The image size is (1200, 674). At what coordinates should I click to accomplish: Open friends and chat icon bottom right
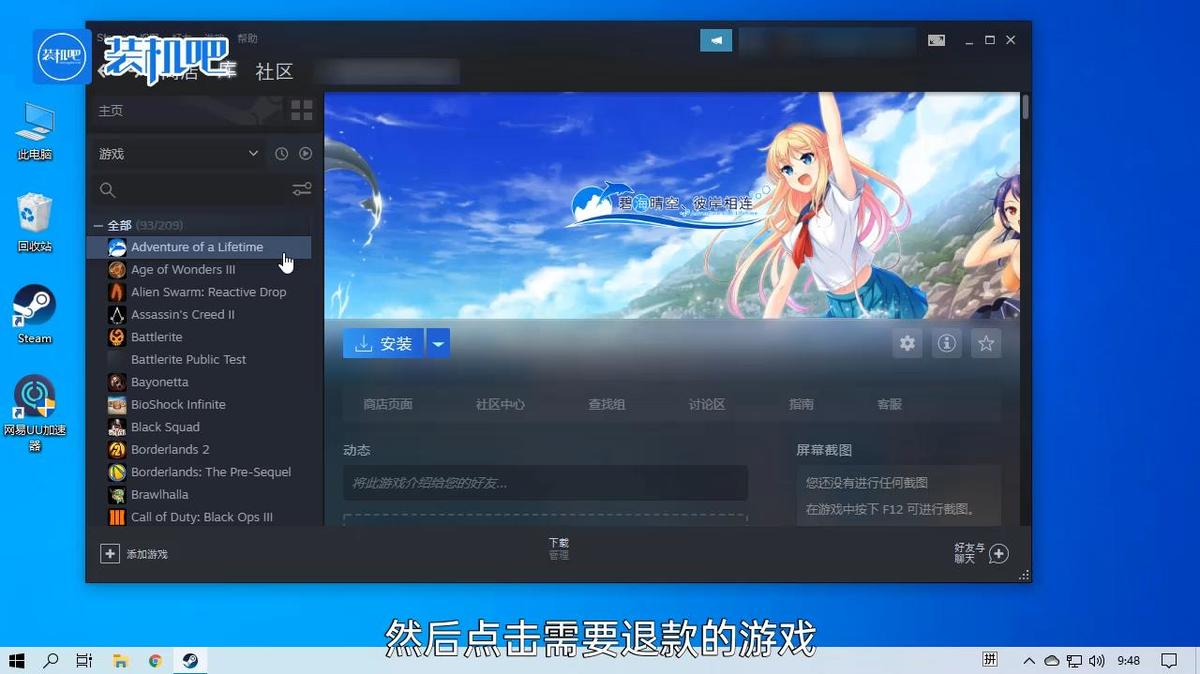tap(997, 552)
